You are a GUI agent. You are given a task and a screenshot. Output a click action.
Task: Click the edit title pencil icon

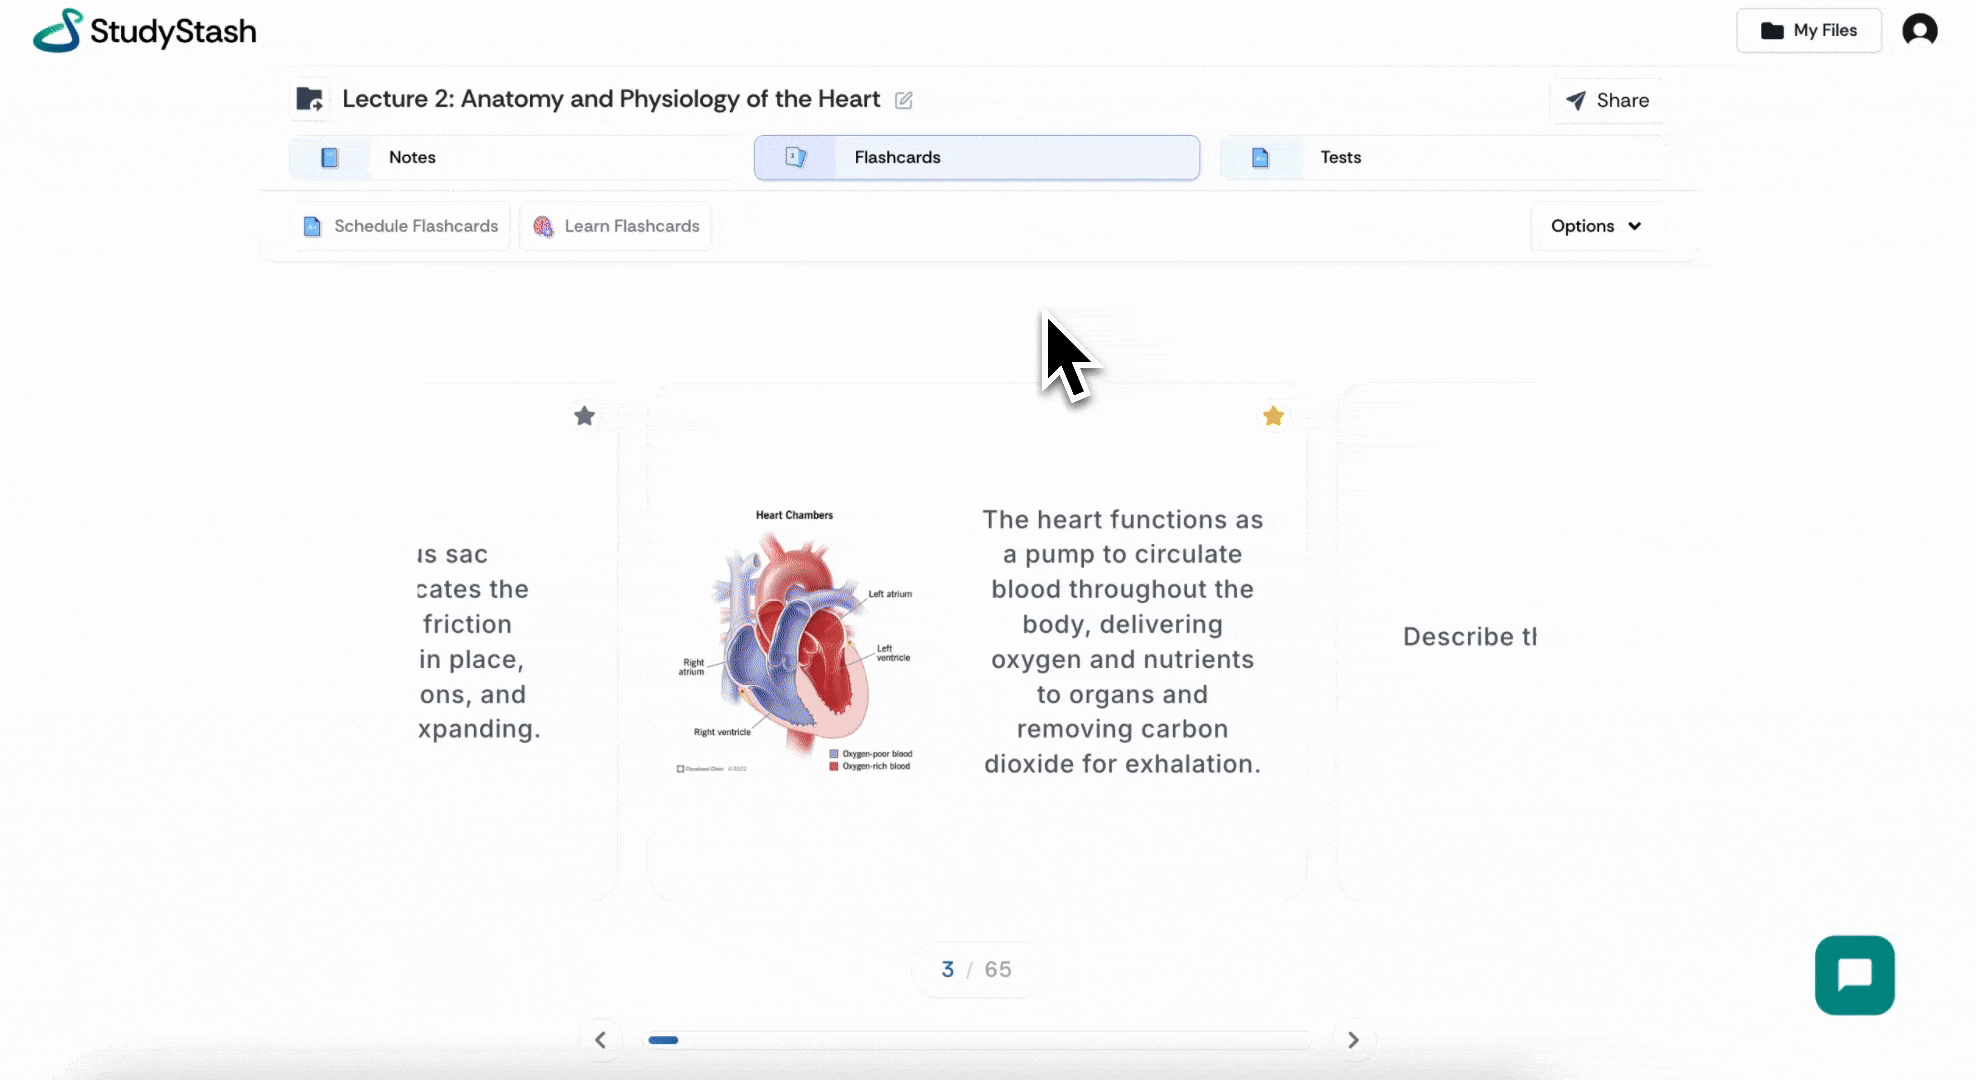(904, 100)
